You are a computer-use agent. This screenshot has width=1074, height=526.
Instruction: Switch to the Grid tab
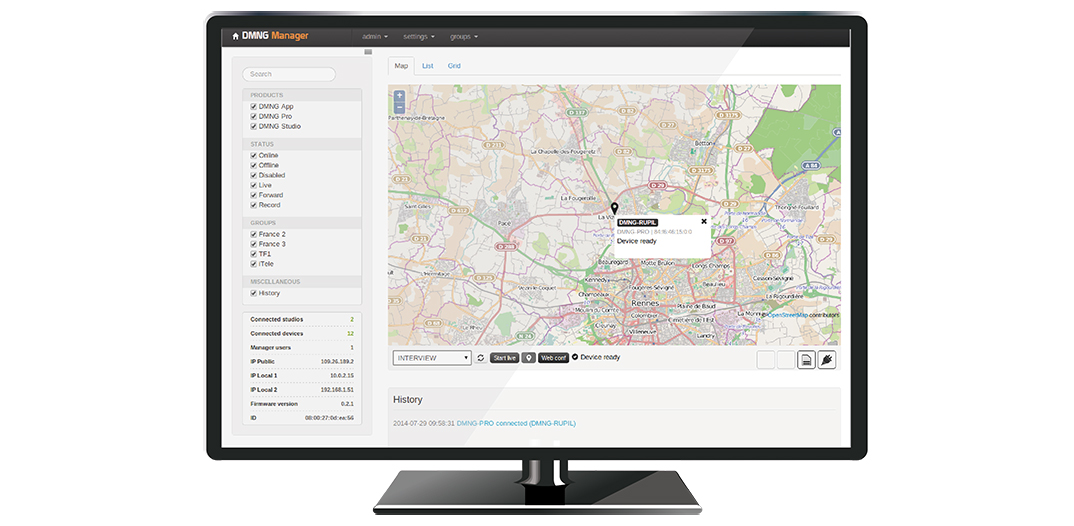pos(454,66)
